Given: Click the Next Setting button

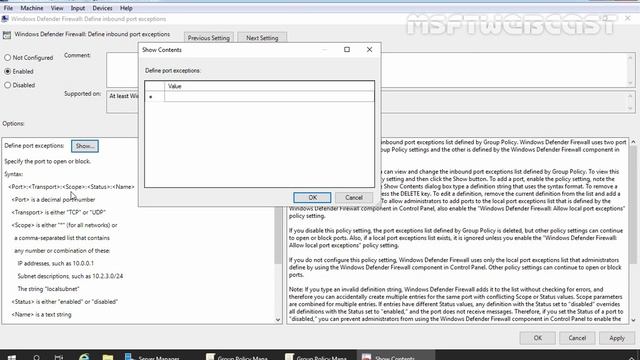Looking at the screenshot, I should click(x=262, y=38).
